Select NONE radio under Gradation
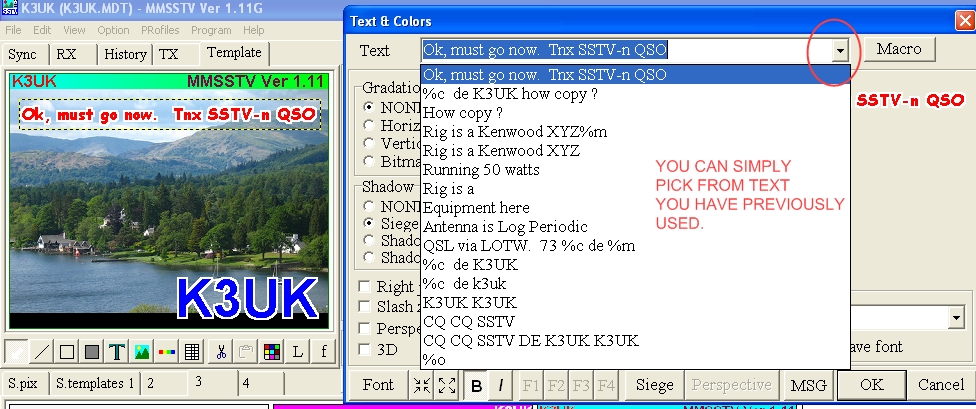 (x=368, y=107)
